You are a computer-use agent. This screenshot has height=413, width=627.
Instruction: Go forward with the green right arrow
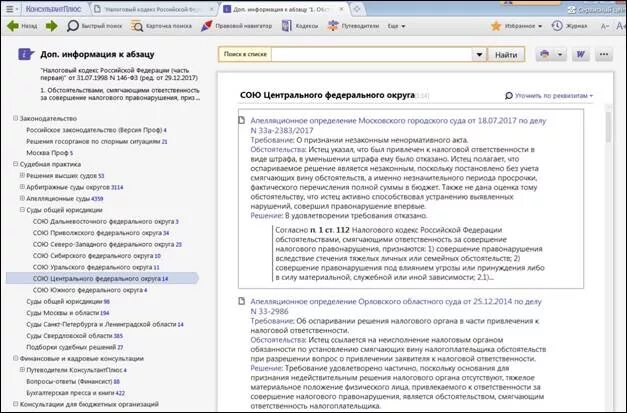tap(52, 26)
